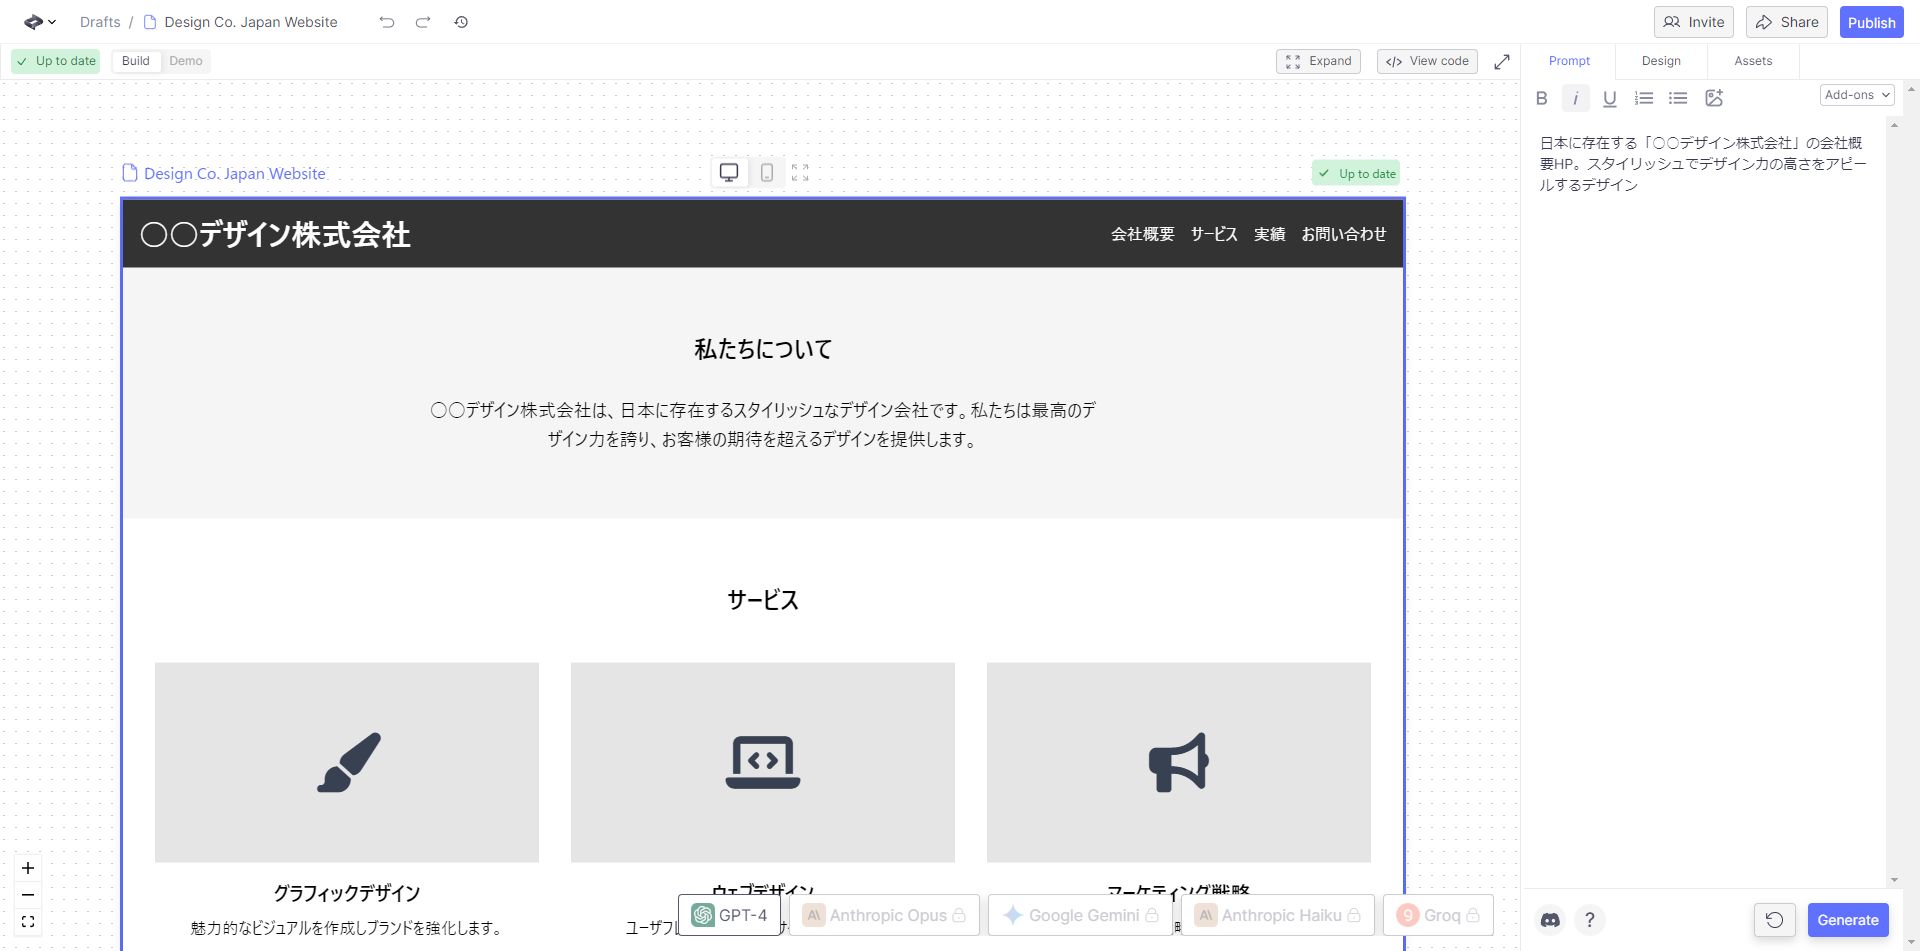The height and width of the screenshot is (951, 1920).
Task: Insert an image into the prompt
Action: click(x=1715, y=98)
